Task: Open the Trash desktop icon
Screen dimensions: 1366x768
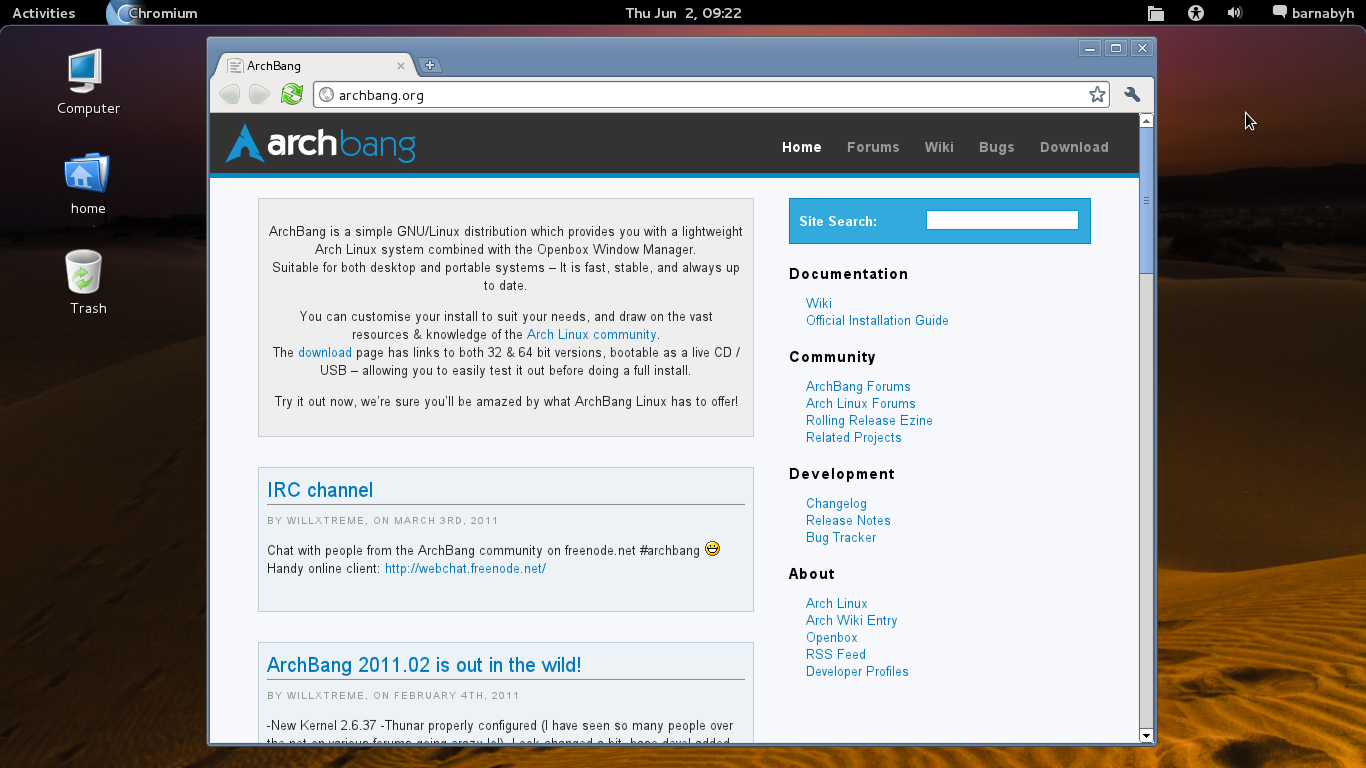Action: tap(88, 283)
